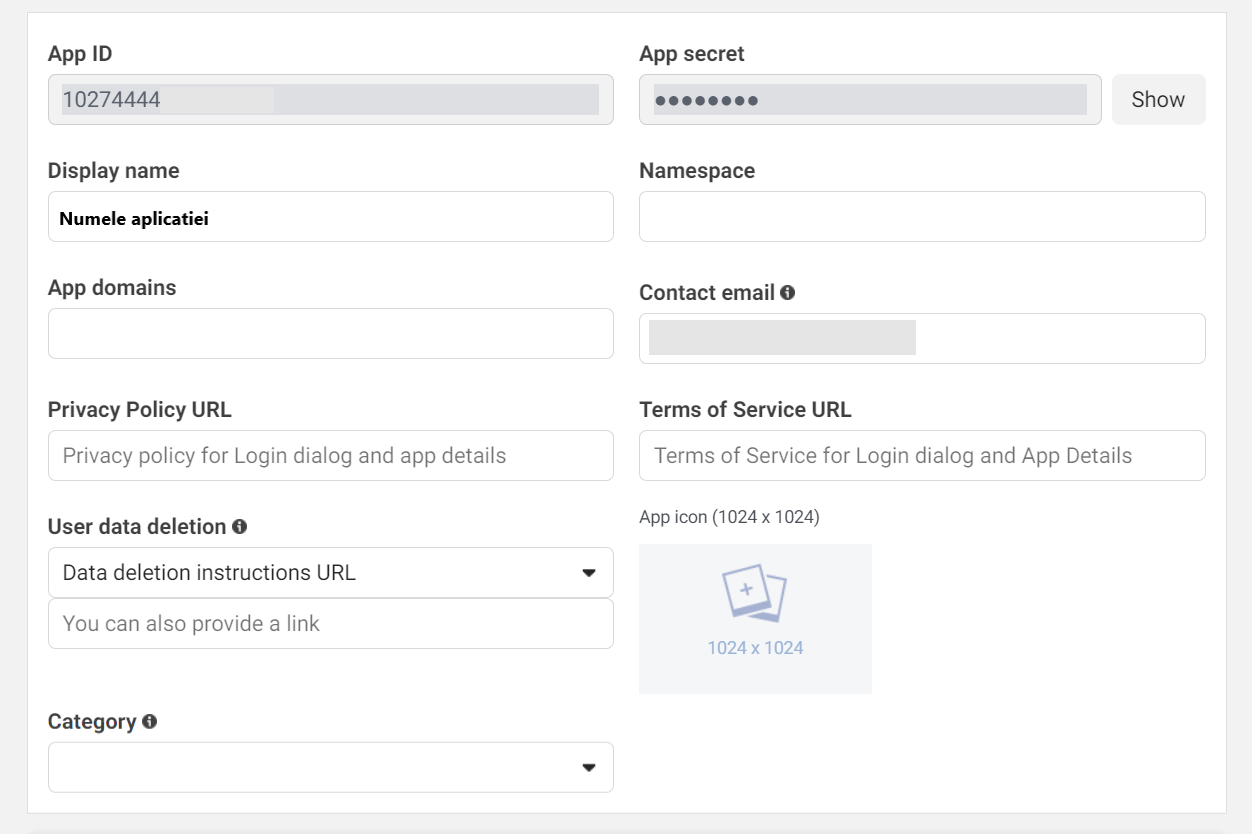Focus the Display name text box
1252x834 pixels.
330,217
